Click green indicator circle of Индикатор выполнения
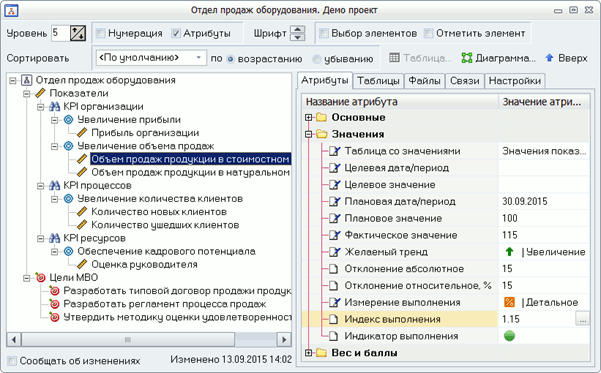This screenshot has width=601, height=373. click(x=509, y=336)
